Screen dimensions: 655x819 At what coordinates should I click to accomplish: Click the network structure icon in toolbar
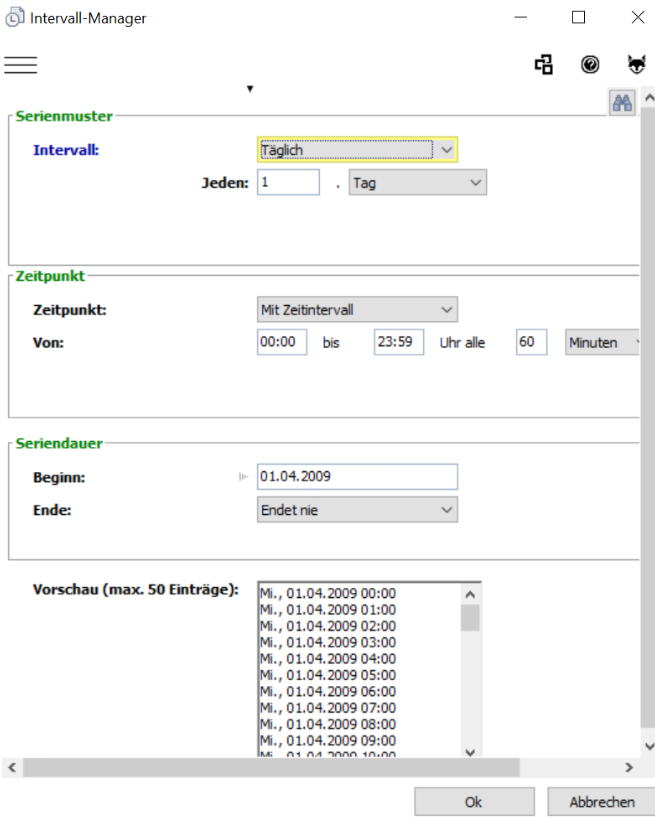[544, 65]
